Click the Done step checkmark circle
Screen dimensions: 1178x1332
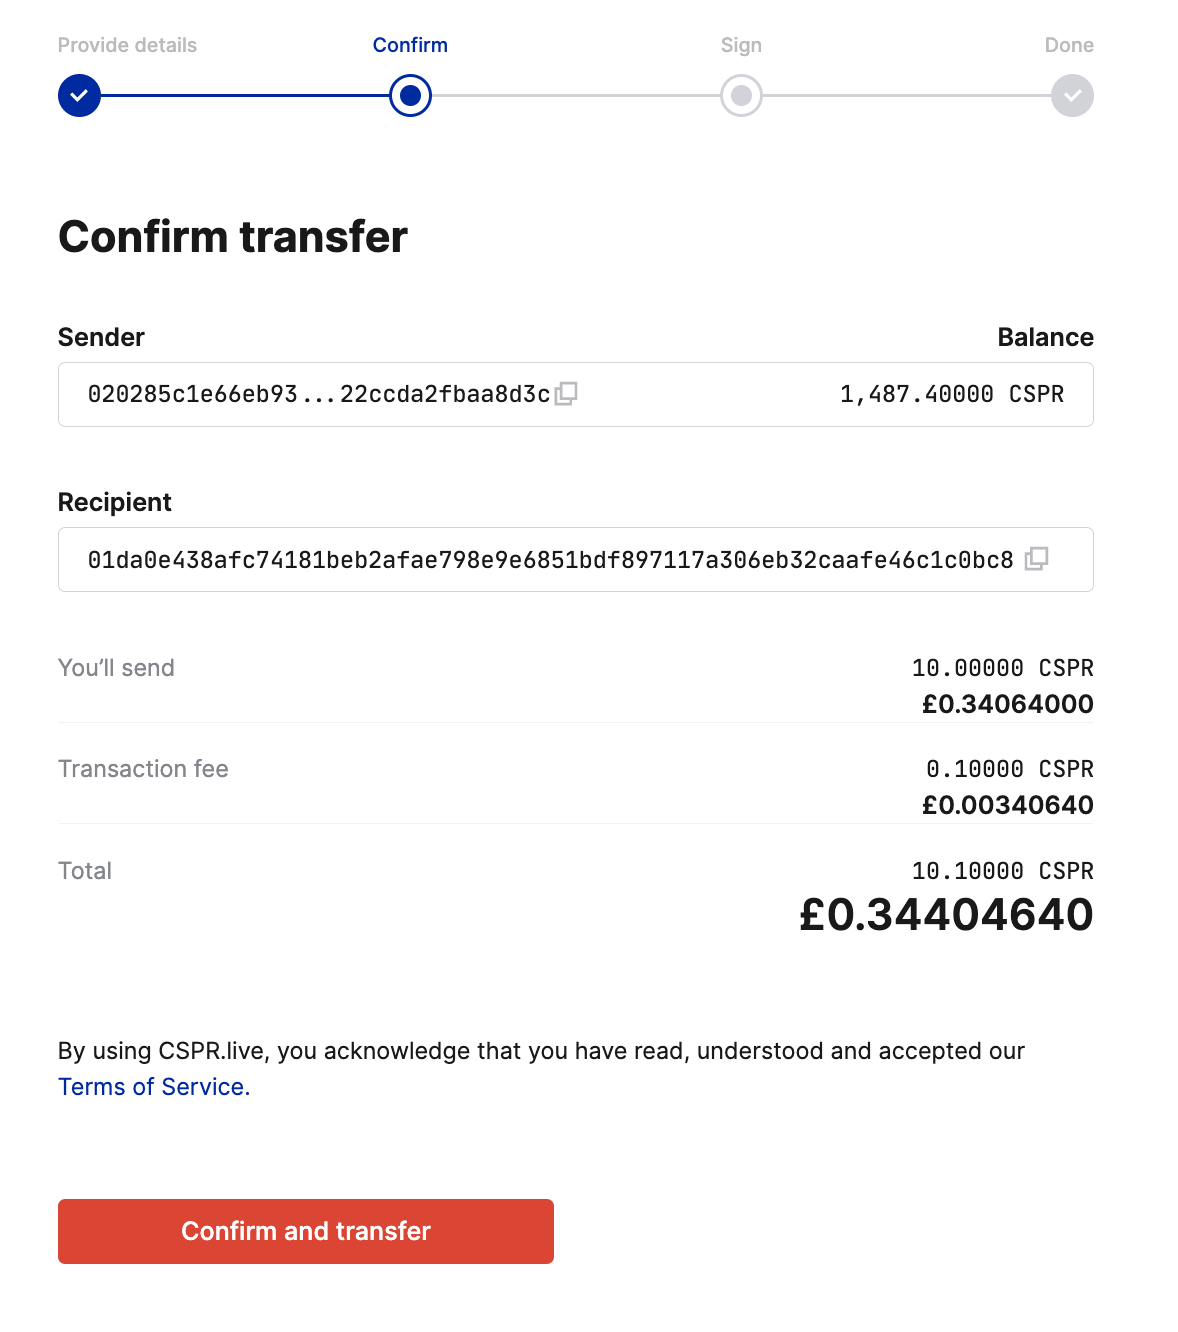[1071, 95]
